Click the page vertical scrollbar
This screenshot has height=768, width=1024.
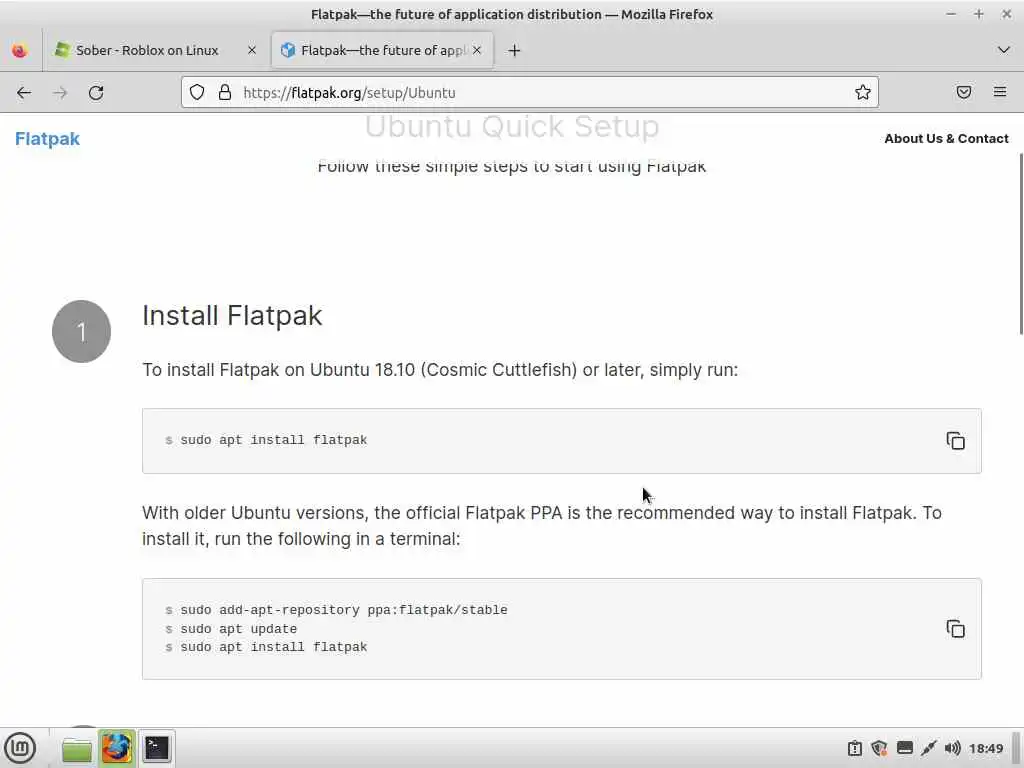tap(1020, 245)
